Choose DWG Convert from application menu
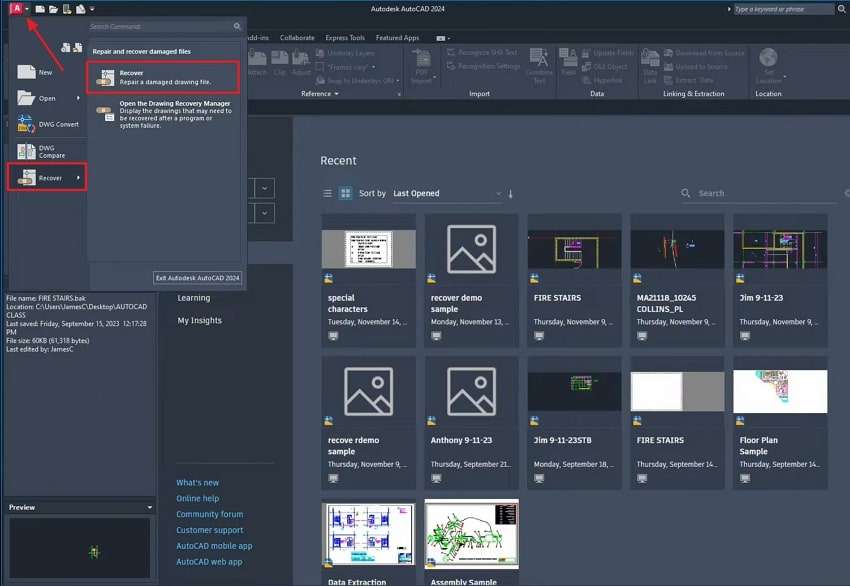Image resolution: width=850 pixels, height=586 pixels. (48, 124)
